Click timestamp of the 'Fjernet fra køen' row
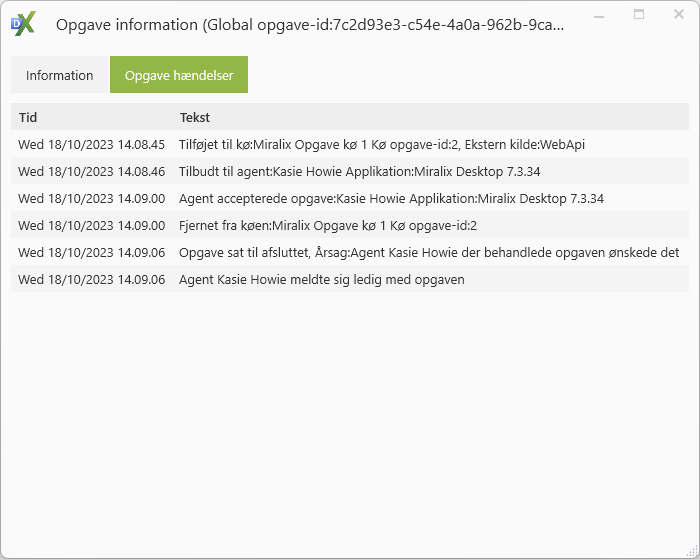Image resolution: width=700 pixels, height=559 pixels. pyautogui.click(x=91, y=225)
